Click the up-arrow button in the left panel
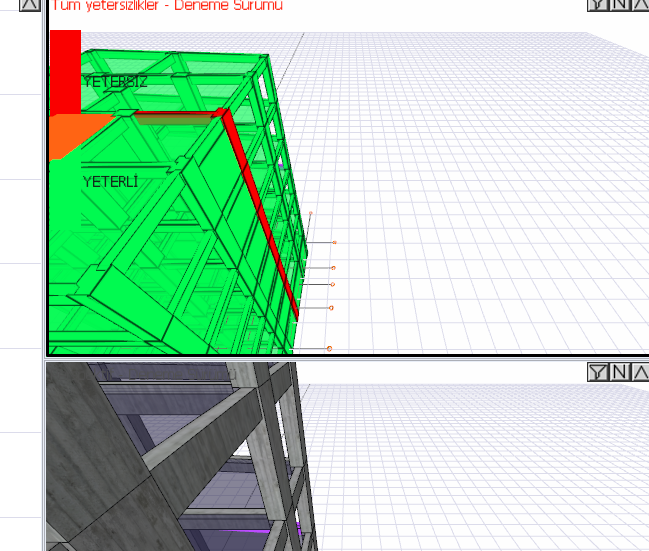 30,4
